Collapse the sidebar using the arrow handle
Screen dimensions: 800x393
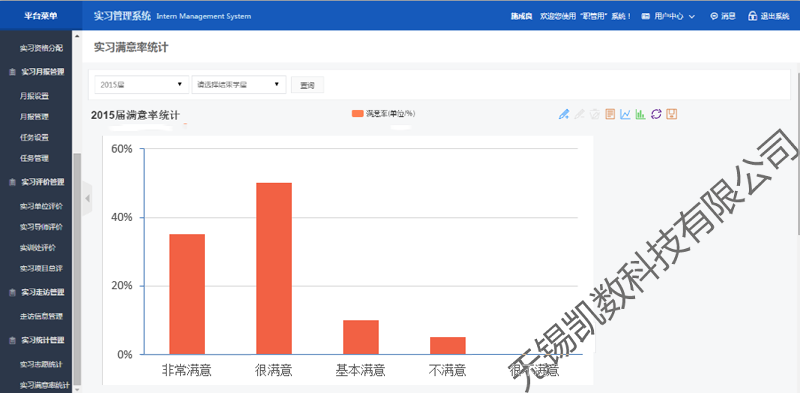pos(87,198)
